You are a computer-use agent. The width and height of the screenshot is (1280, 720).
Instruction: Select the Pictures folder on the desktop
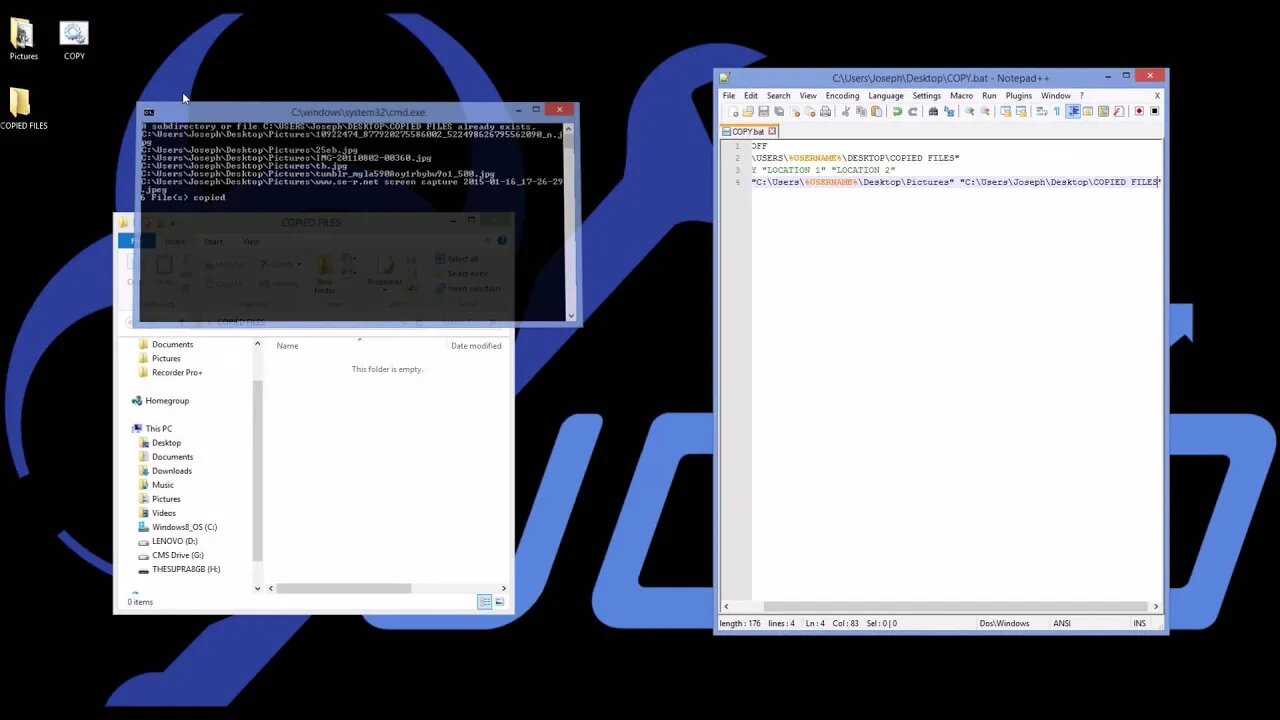[23, 40]
